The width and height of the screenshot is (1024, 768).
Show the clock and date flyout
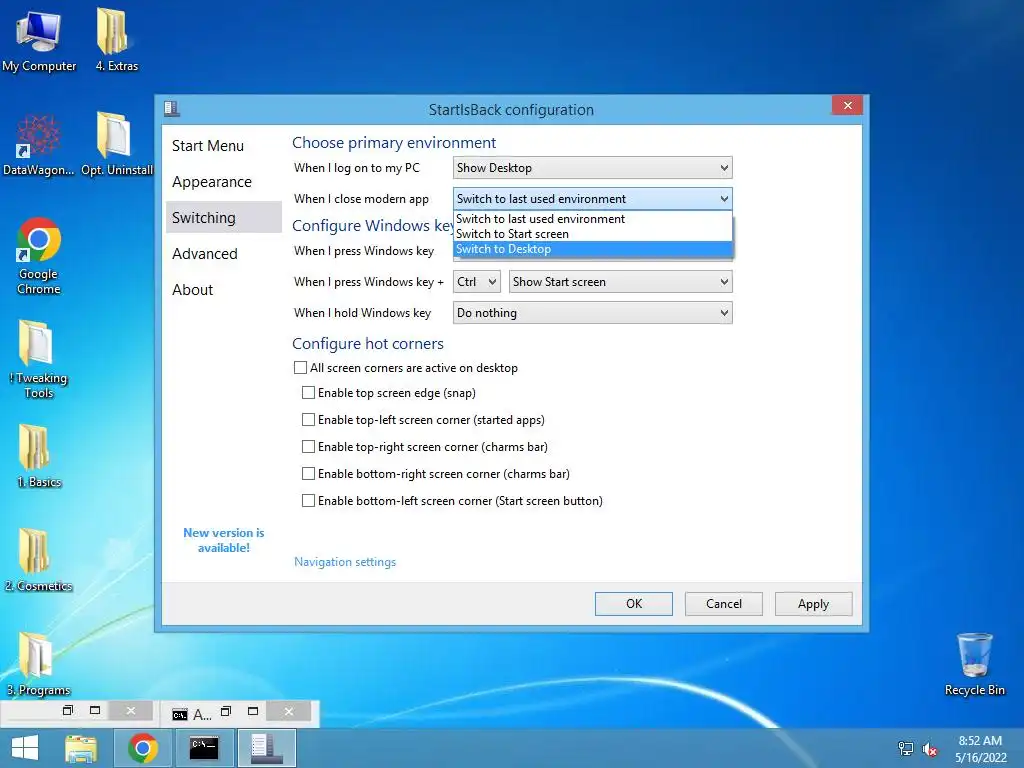tap(980, 749)
